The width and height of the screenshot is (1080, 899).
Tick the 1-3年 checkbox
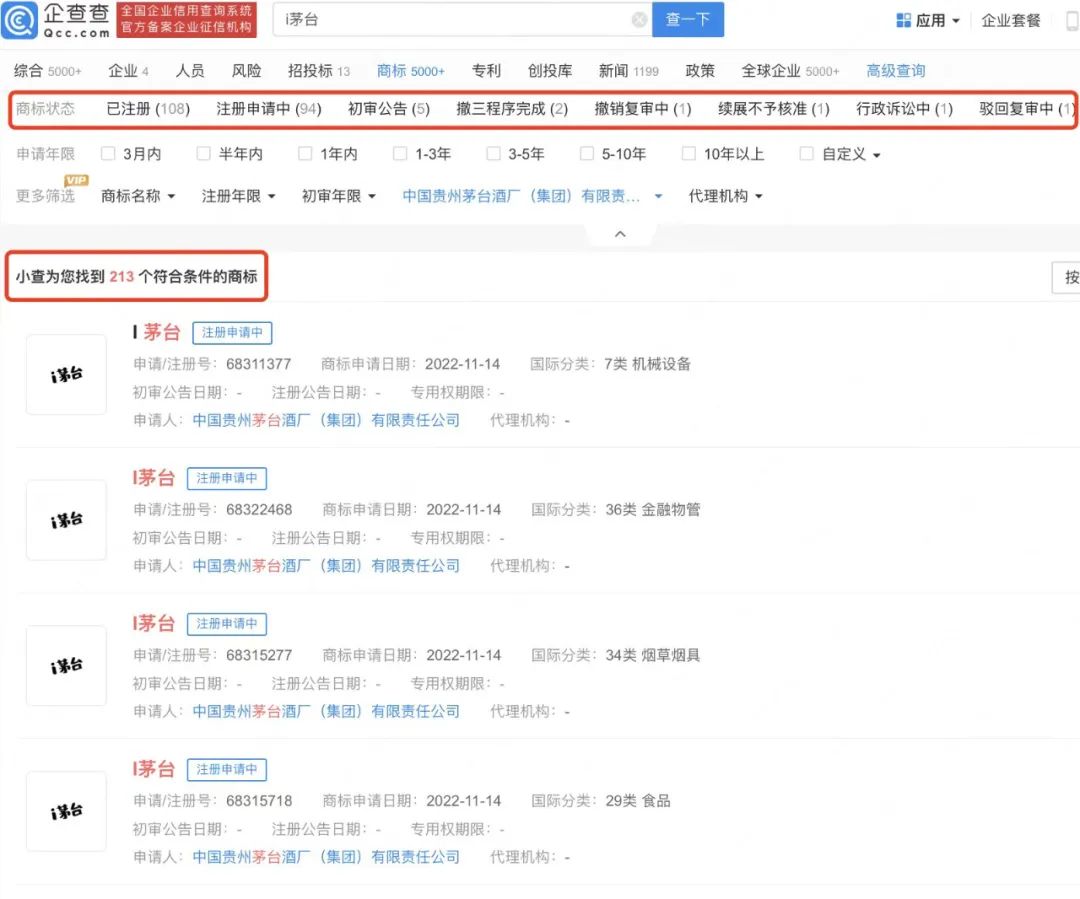point(400,154)
